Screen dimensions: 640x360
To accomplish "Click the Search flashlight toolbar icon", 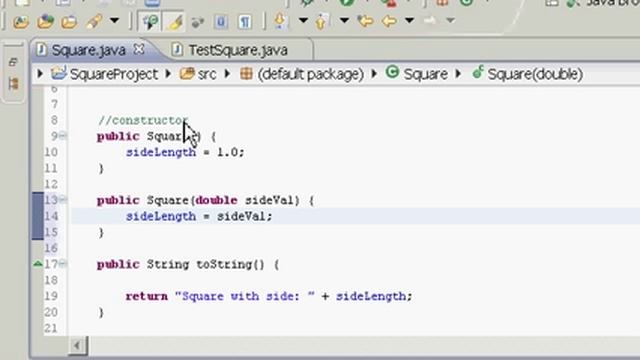I will [x=93, y=21].
